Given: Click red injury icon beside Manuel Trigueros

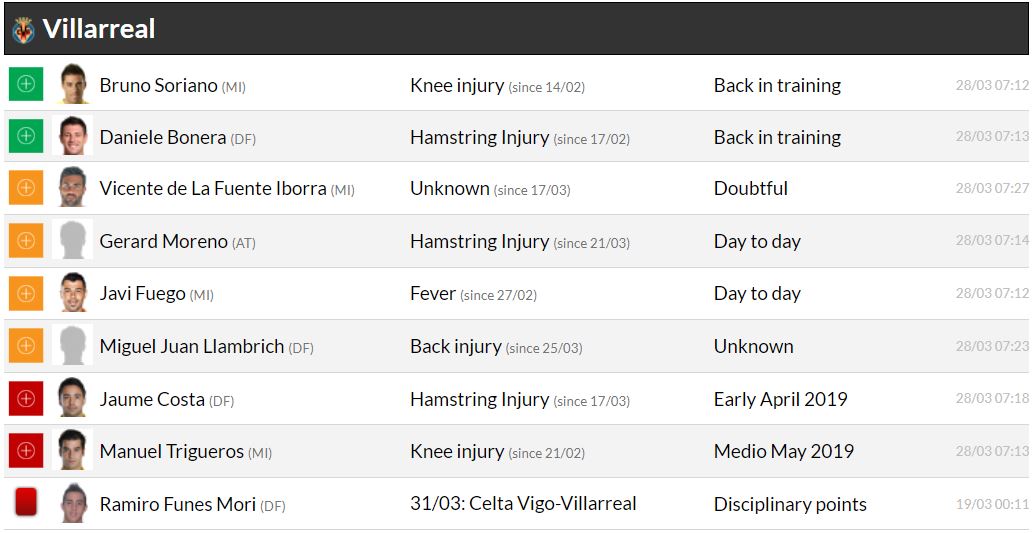Looking at the screenshot, I should (x=26, y=451).
